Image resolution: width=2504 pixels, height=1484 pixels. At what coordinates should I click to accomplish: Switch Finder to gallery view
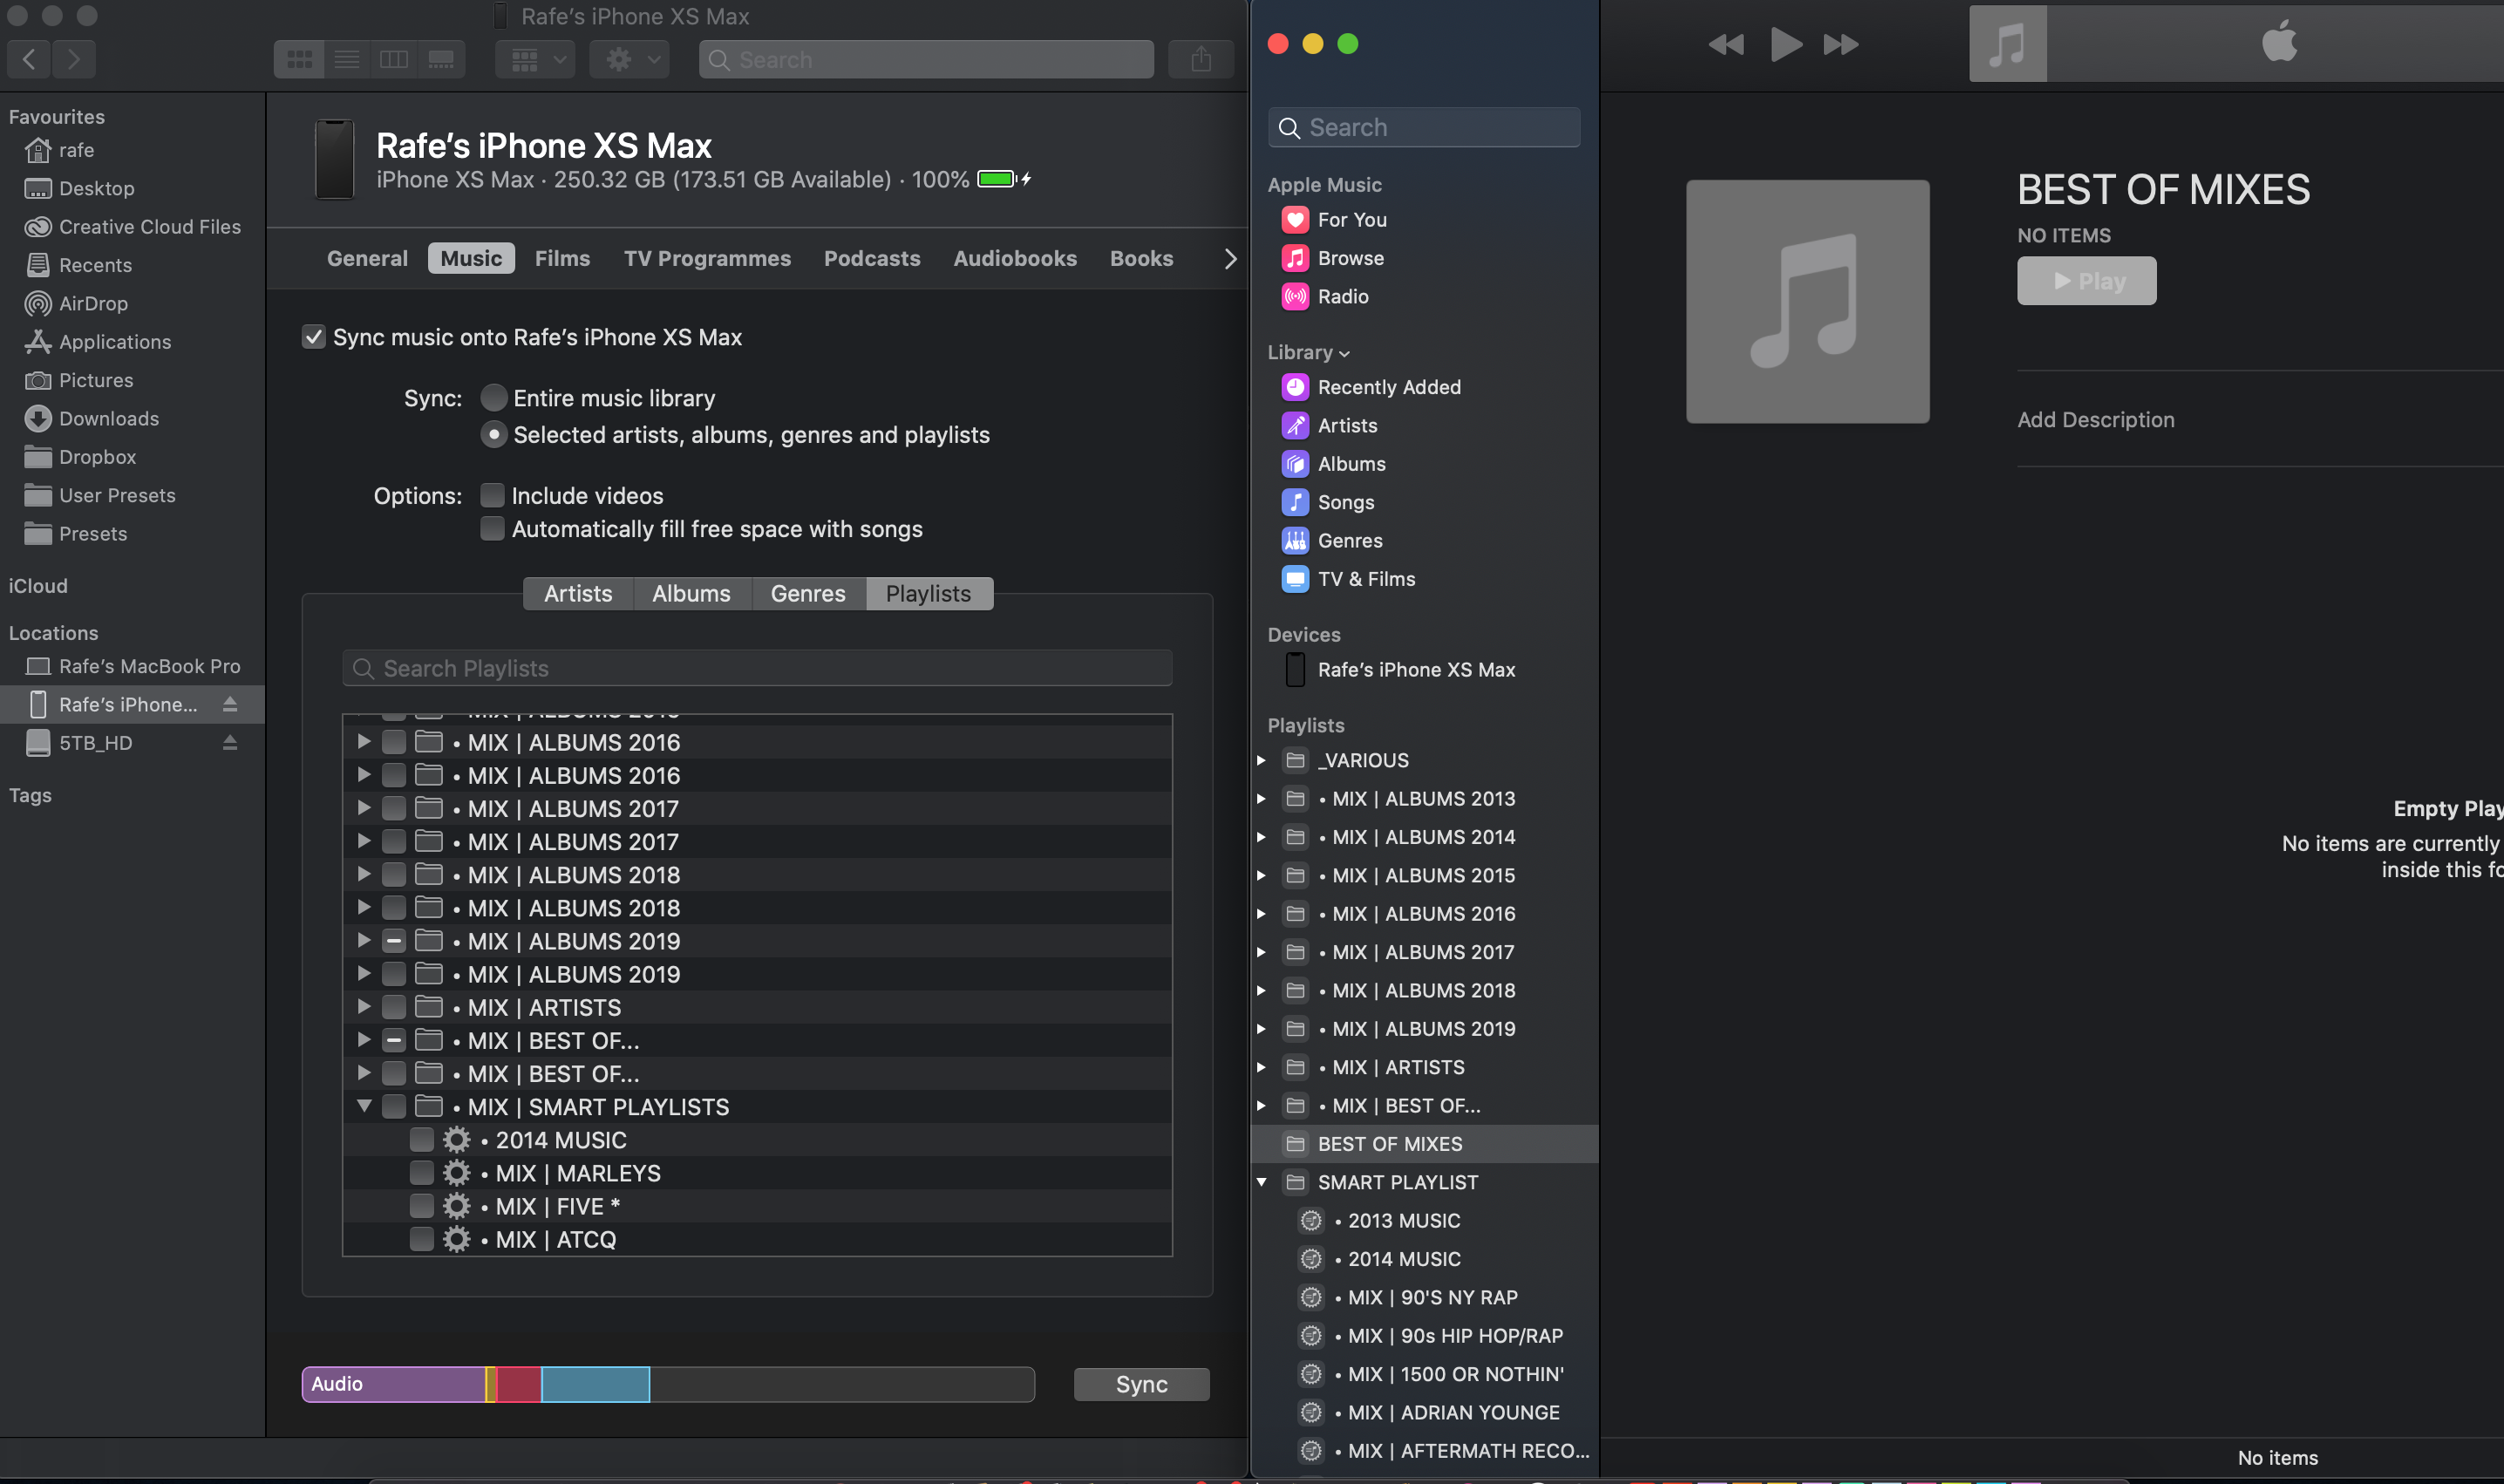441,60
